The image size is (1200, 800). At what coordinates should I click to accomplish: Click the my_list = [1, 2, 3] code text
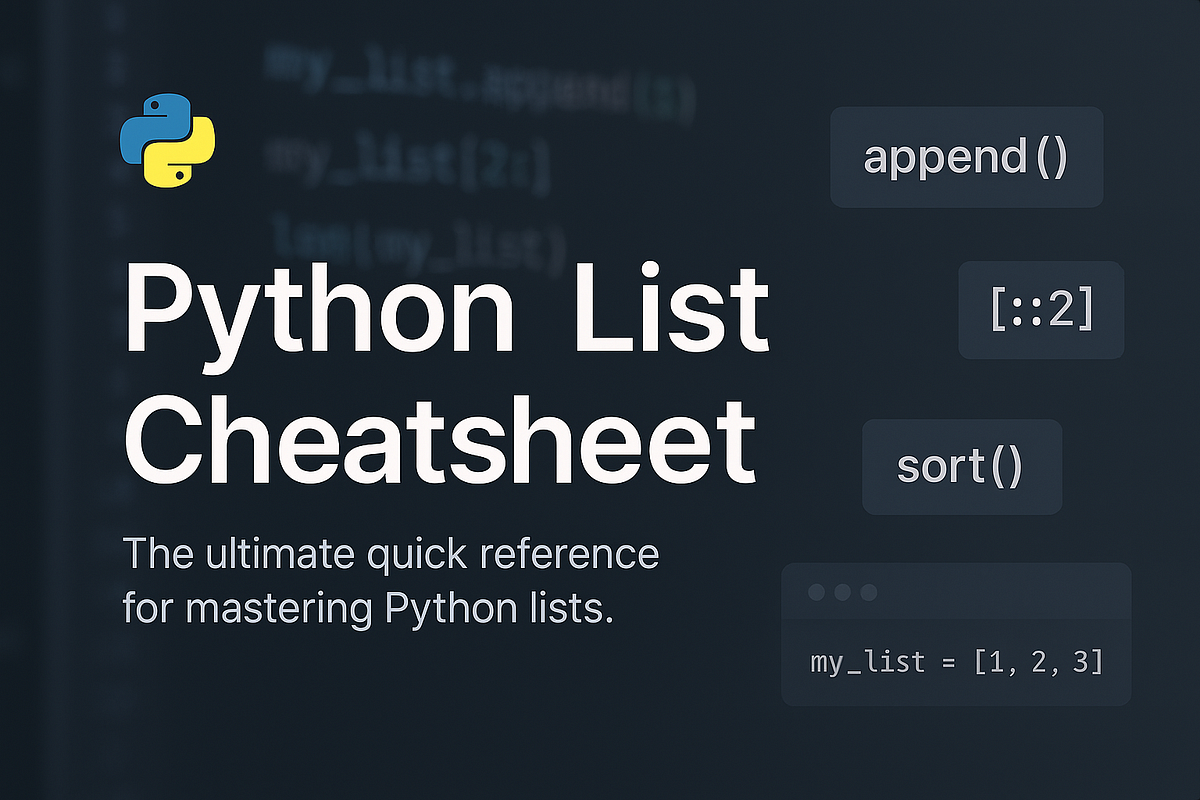(x=957, y=661)
